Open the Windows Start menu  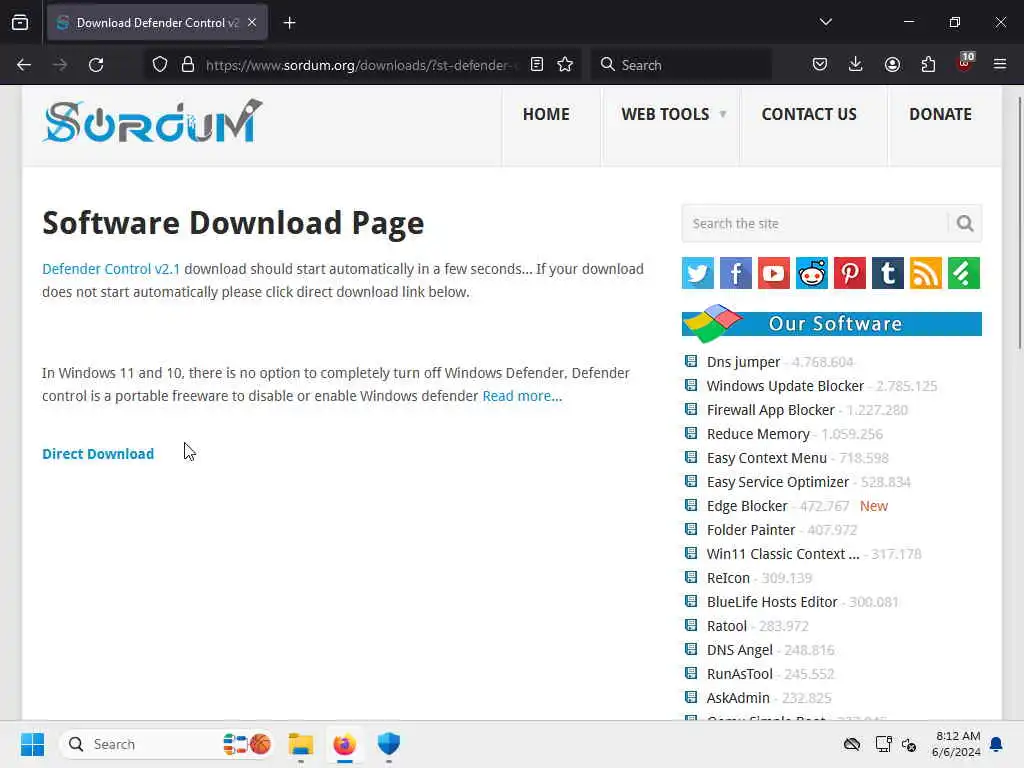pos(32,744)
